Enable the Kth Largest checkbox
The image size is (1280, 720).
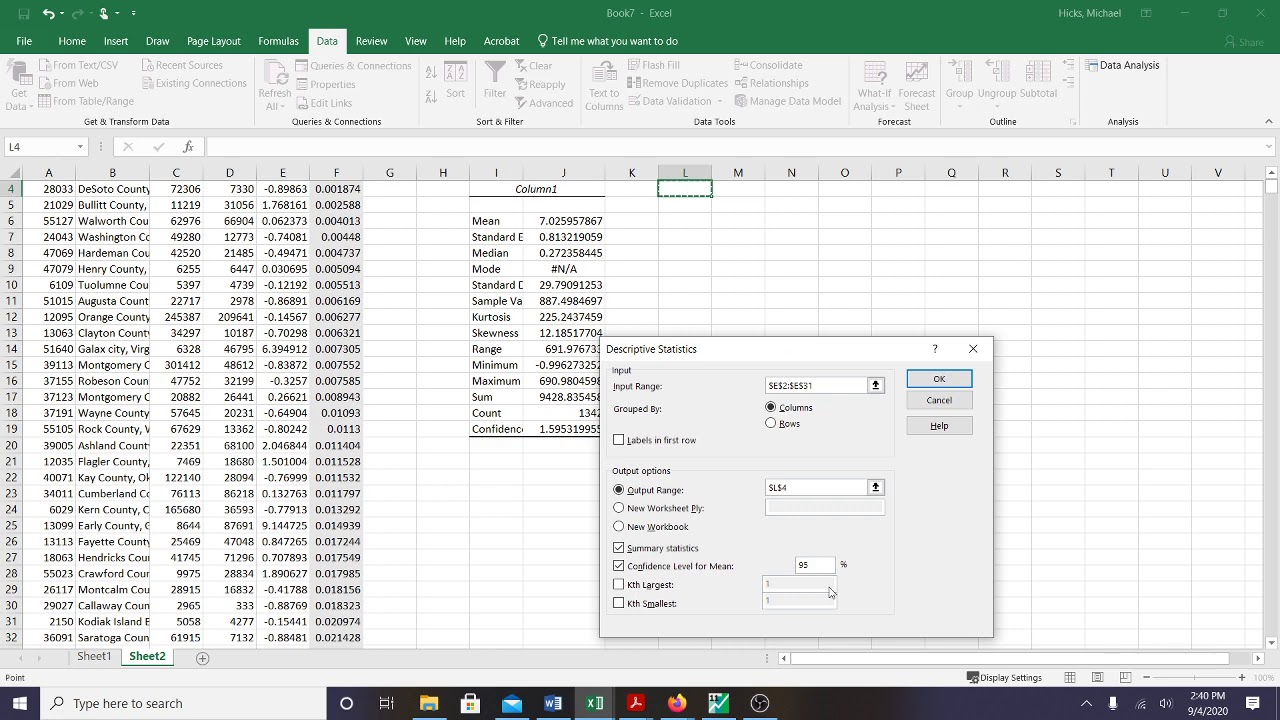point(619,585)
